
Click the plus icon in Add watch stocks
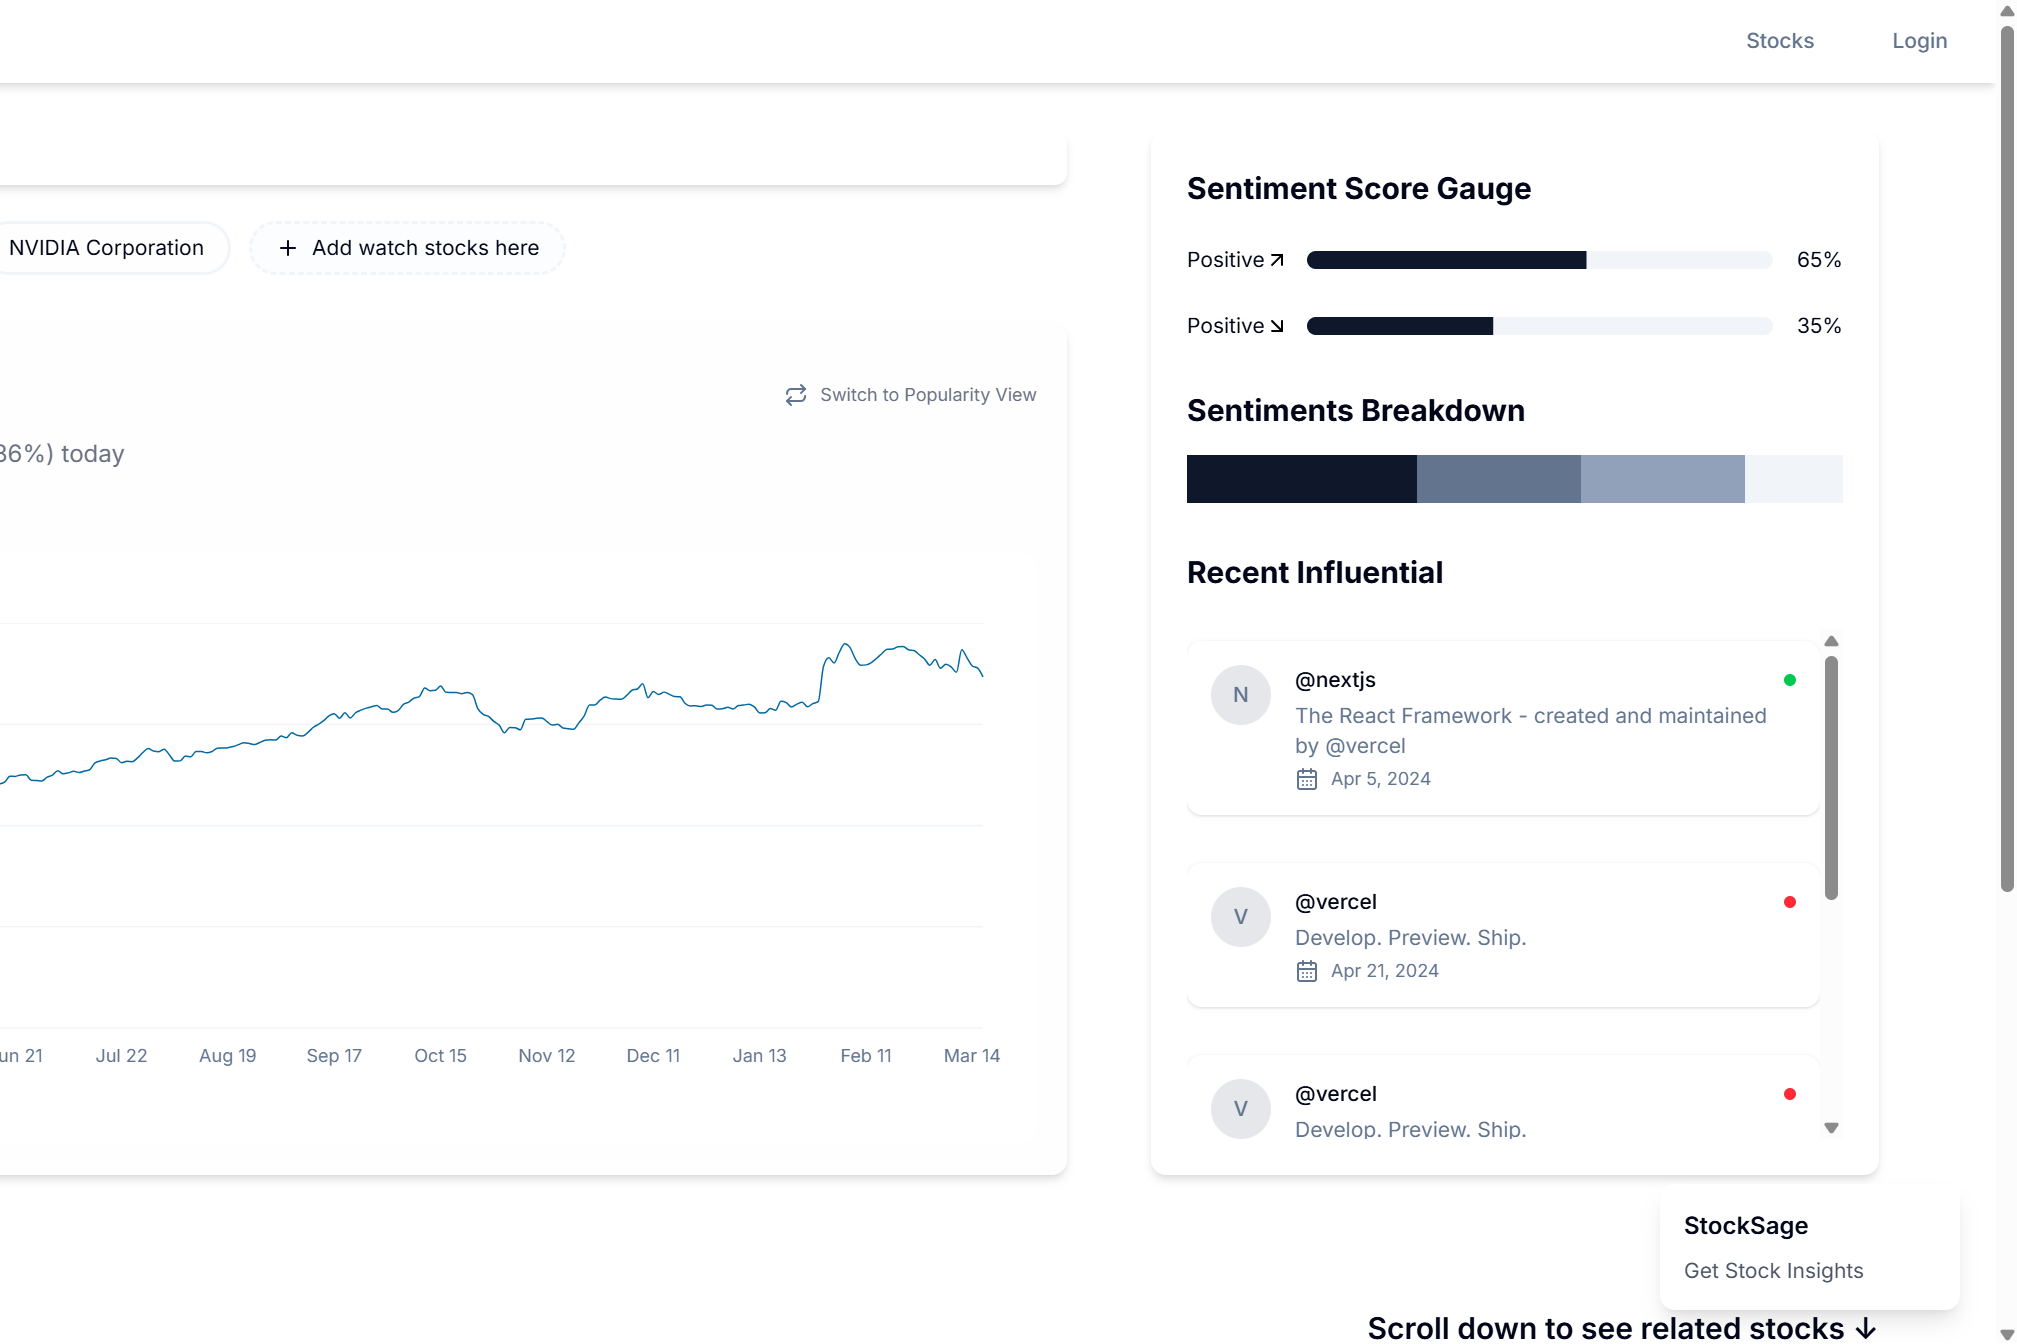tap(288, 248)
